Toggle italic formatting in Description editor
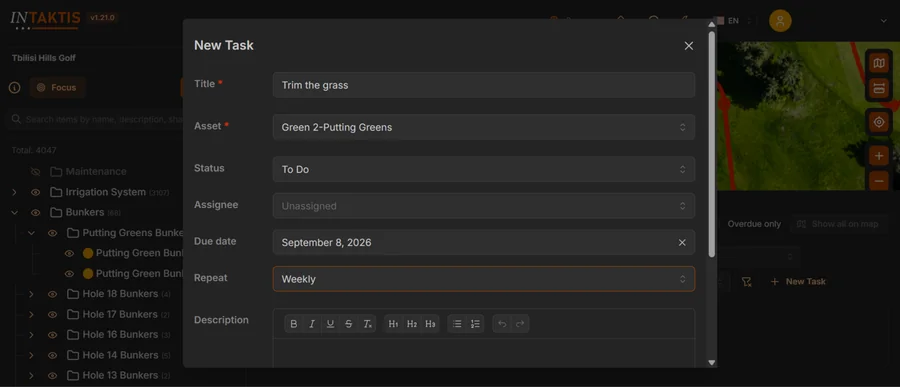 click(312, 324)
